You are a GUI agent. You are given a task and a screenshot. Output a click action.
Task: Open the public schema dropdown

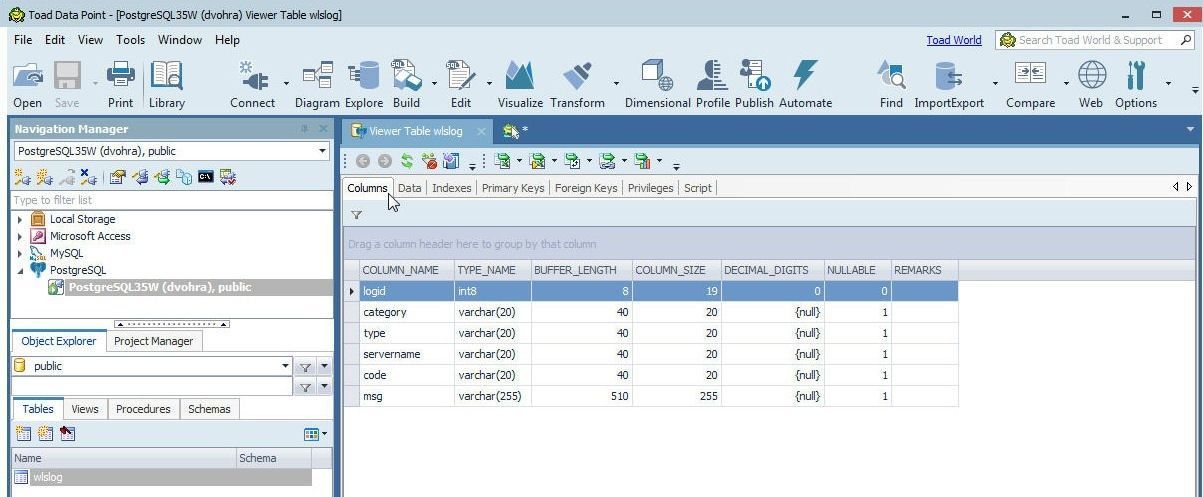tap(285, 366)
